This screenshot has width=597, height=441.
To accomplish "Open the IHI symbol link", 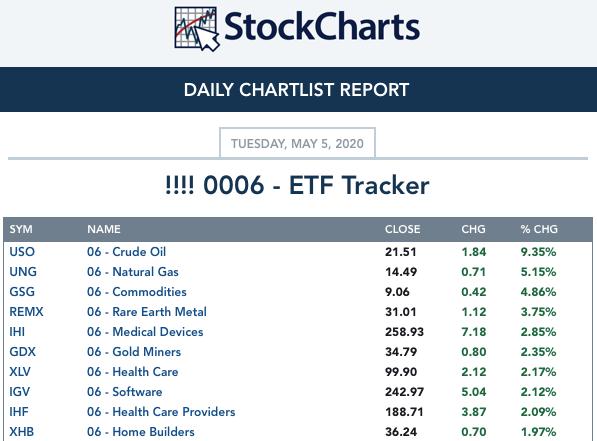I will coord(17,332).
